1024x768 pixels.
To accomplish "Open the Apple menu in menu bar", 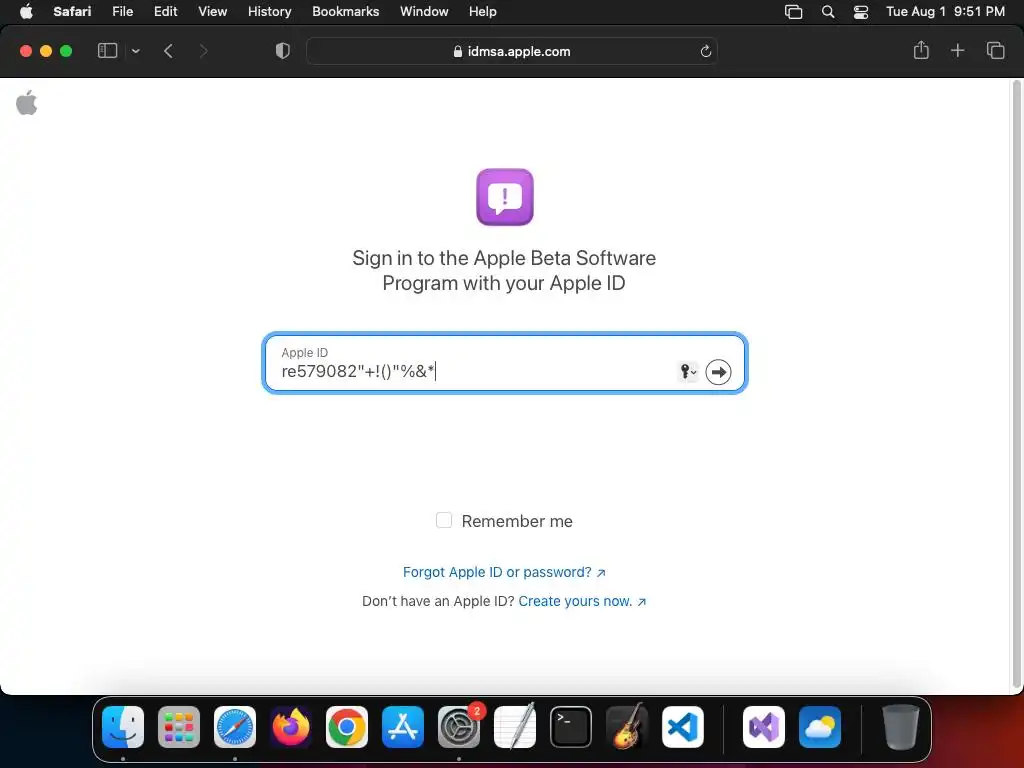I will (x=26, y=12).
